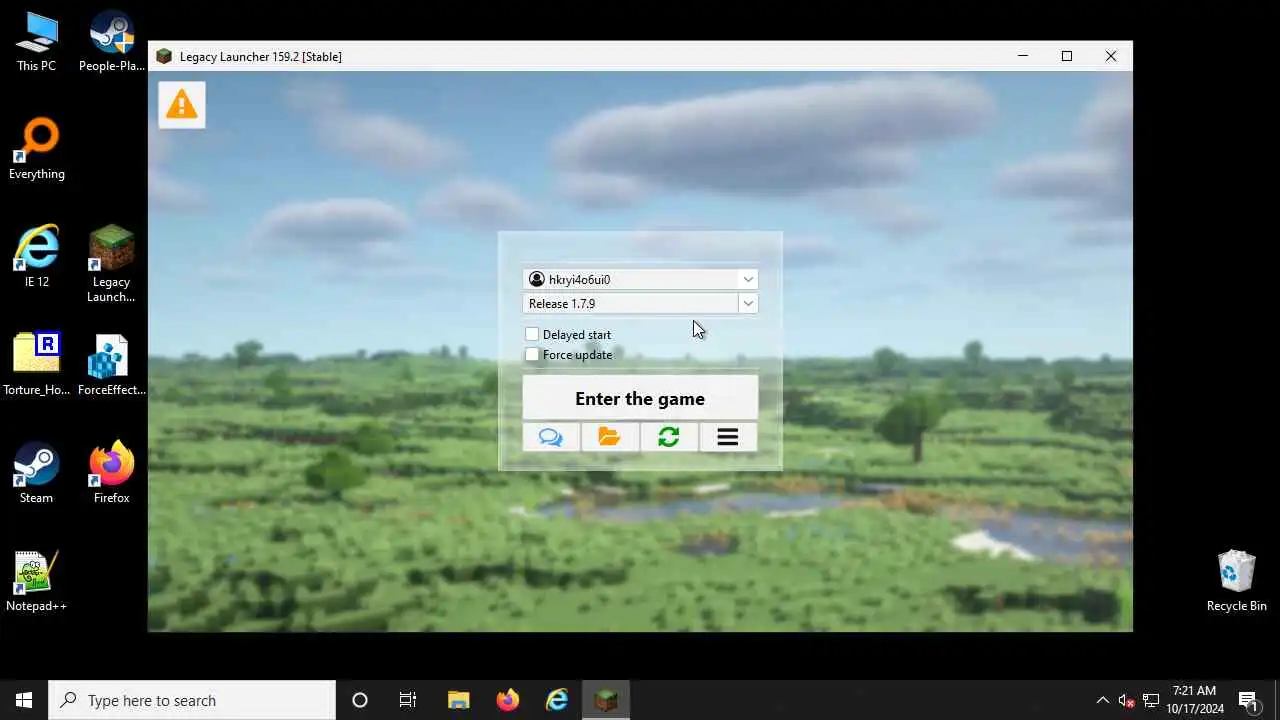1280x720 pixels.
Task: Show hidden system tray icons
Action: [1103, 700]
